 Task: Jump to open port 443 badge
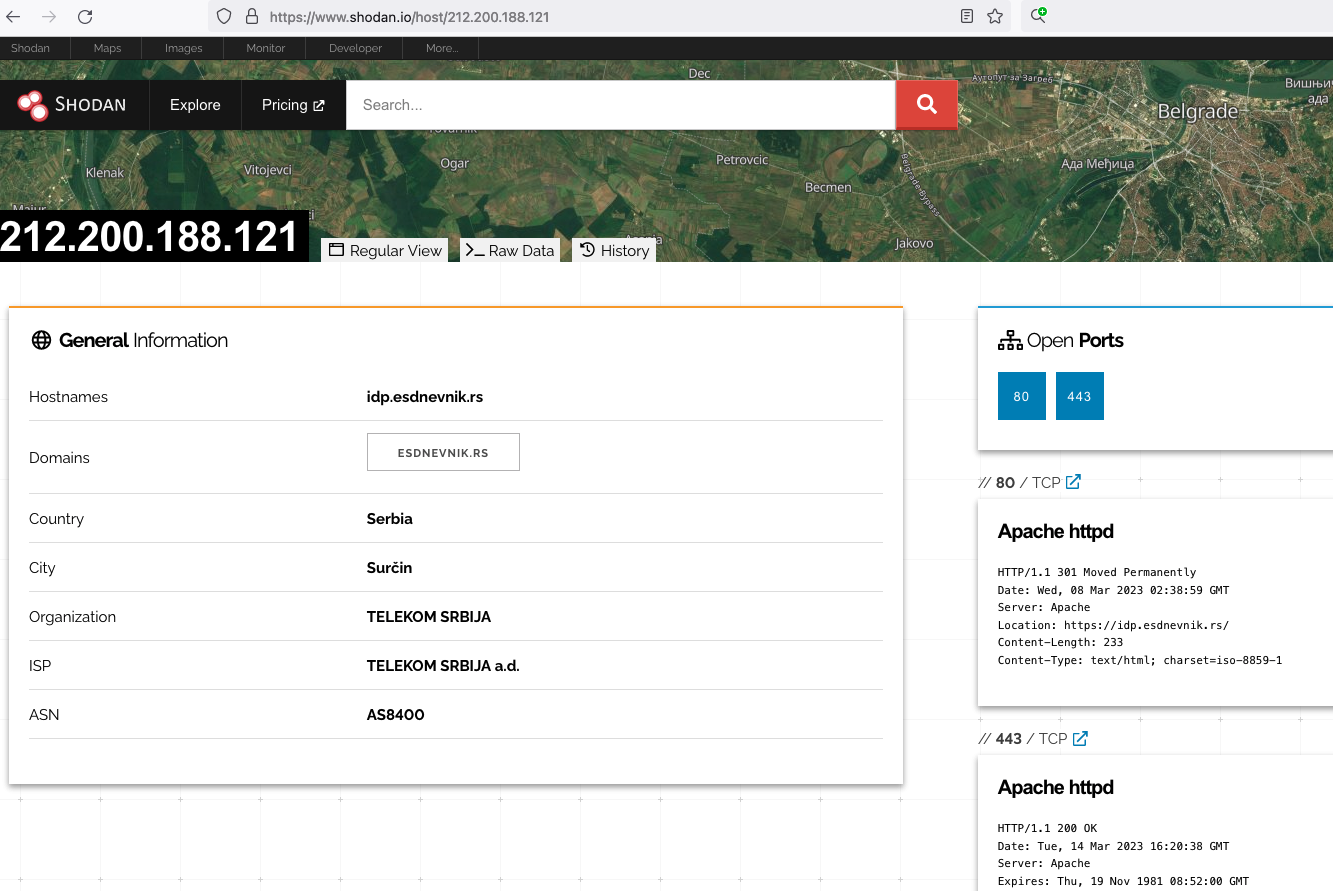[1079, 396]
